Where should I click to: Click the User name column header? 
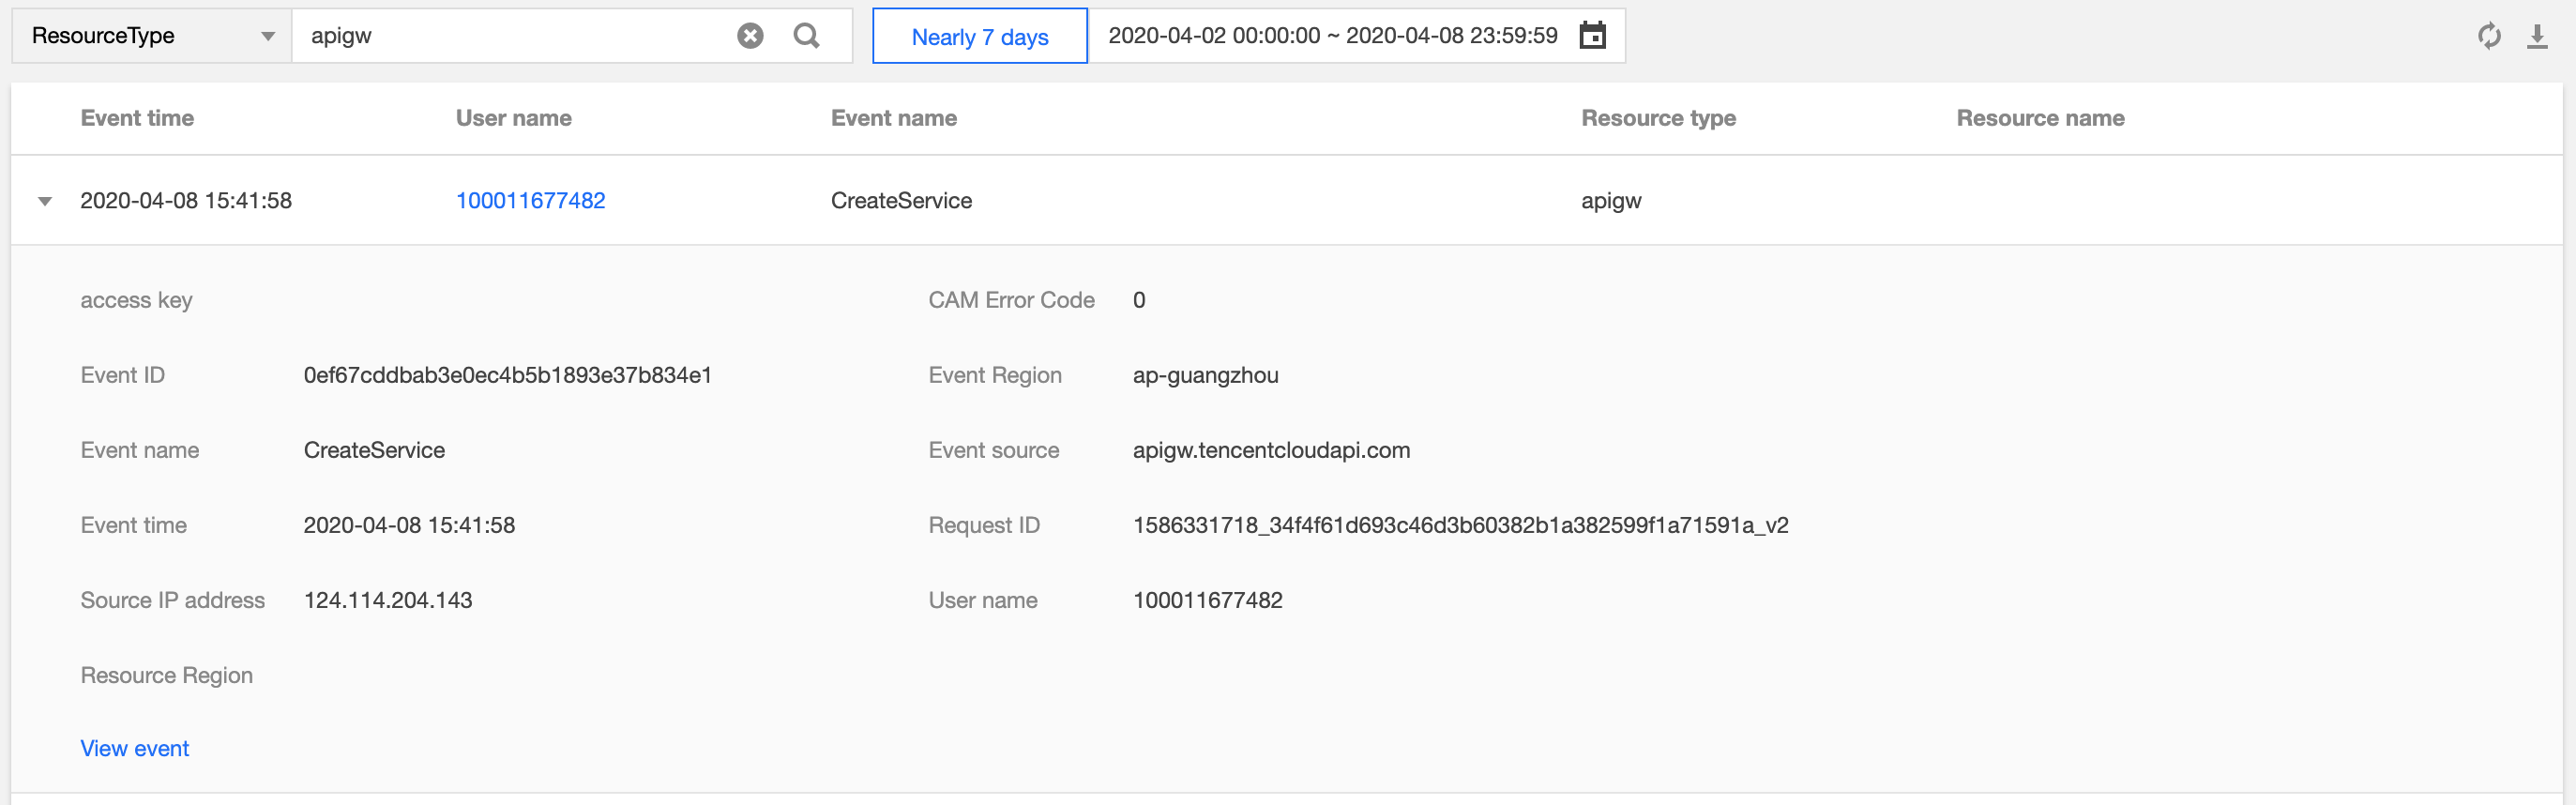coord(513,118)
